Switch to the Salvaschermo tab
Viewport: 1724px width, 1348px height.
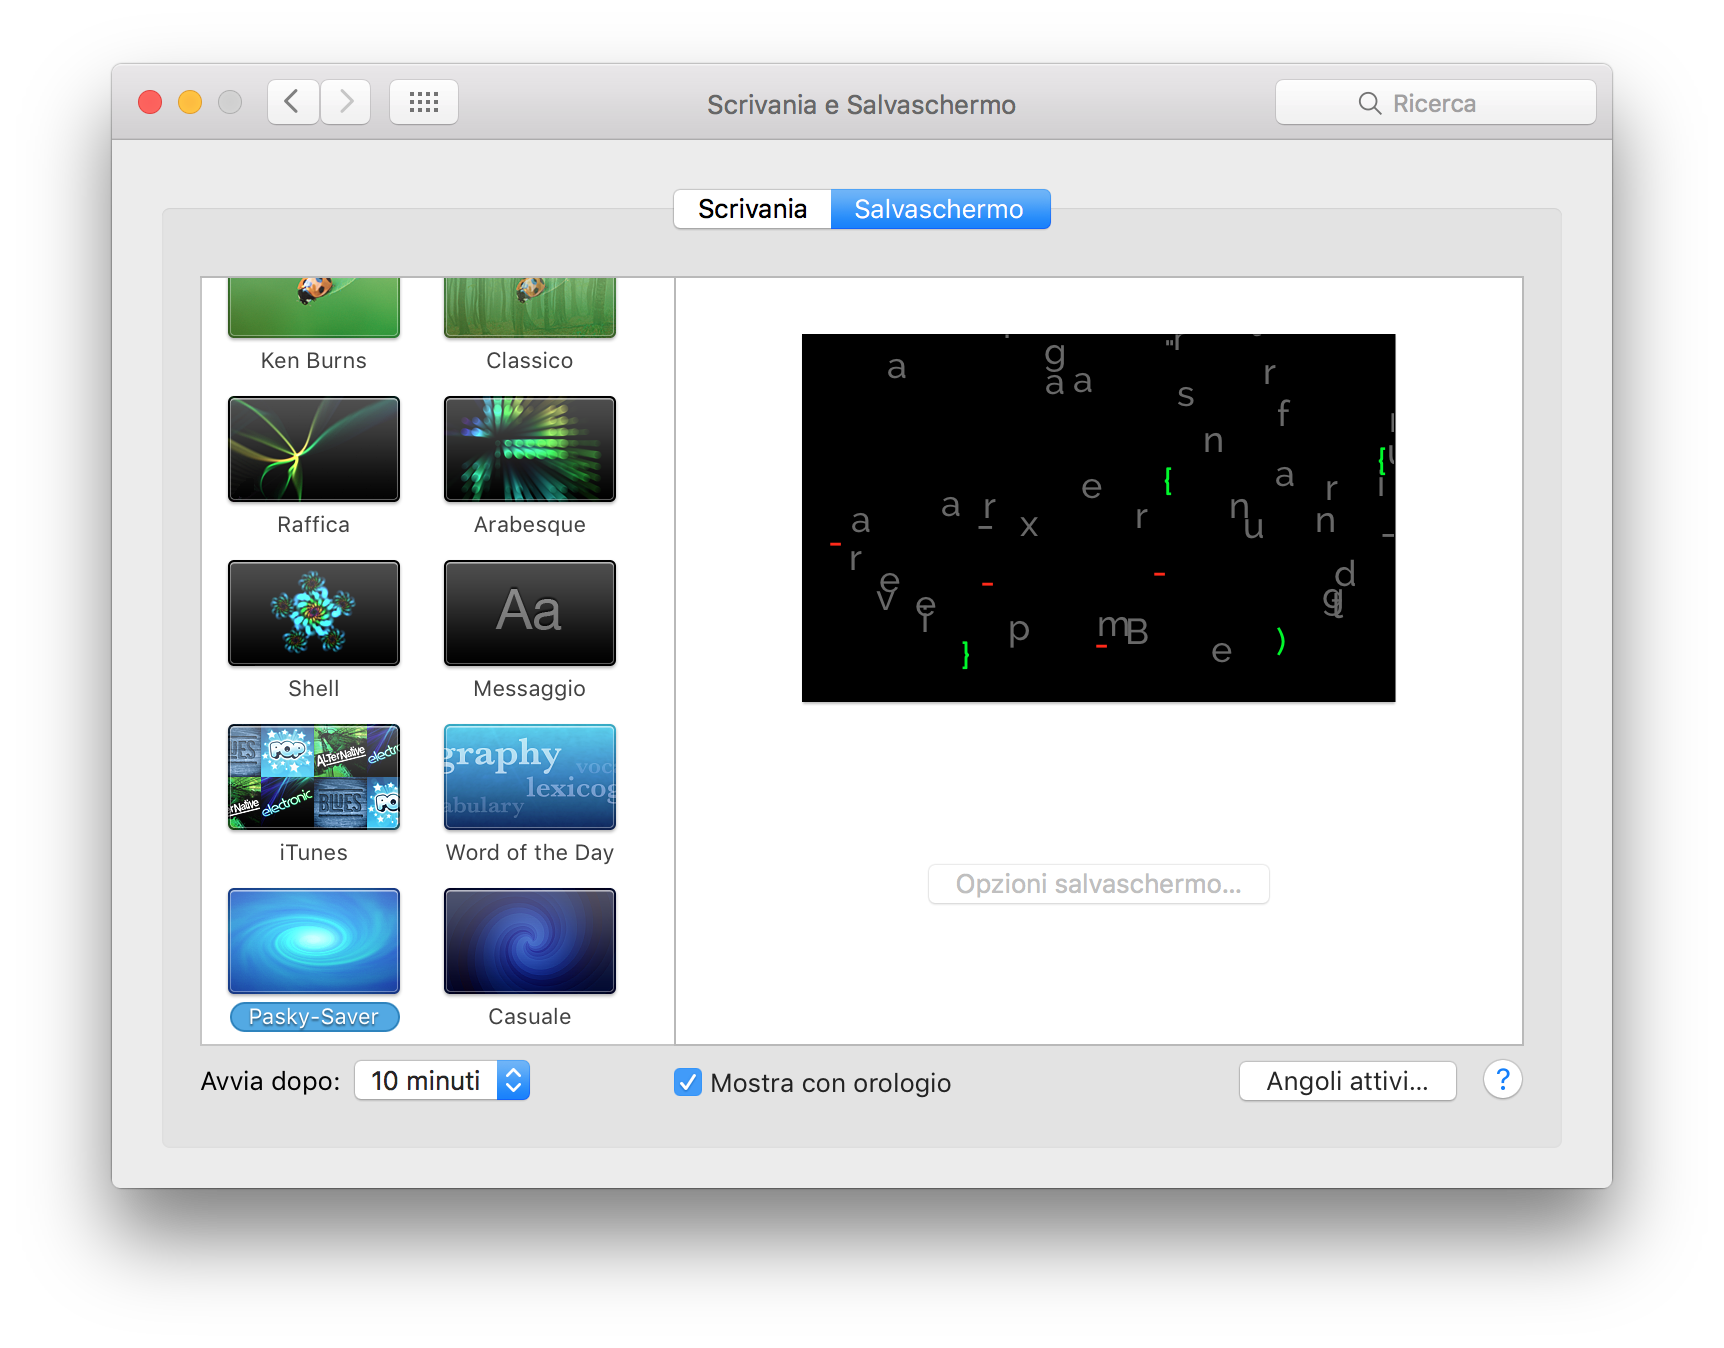coord(939,209)
